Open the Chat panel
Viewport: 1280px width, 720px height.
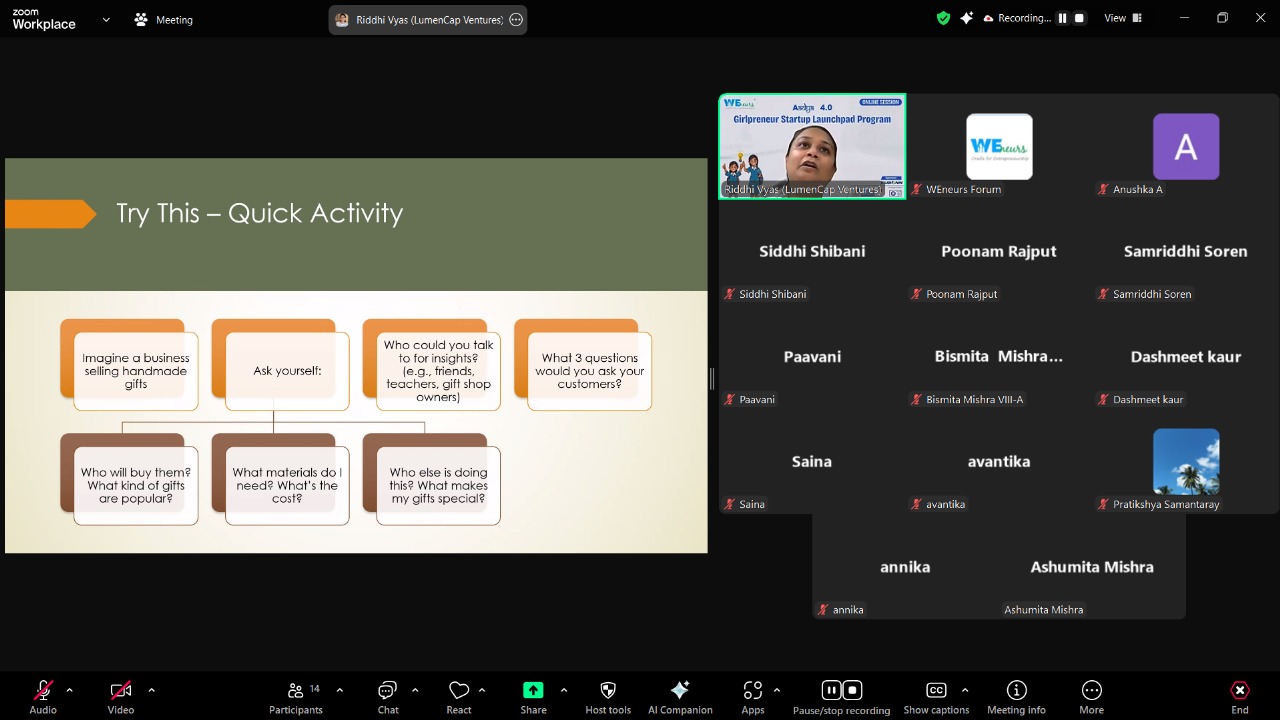(387, 691)
